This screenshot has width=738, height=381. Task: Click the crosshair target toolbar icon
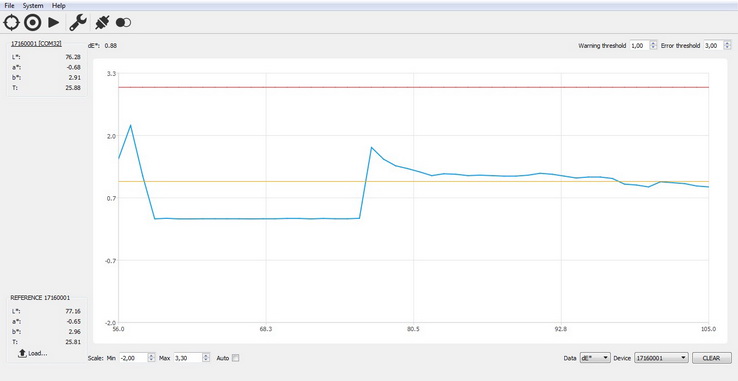11,22
